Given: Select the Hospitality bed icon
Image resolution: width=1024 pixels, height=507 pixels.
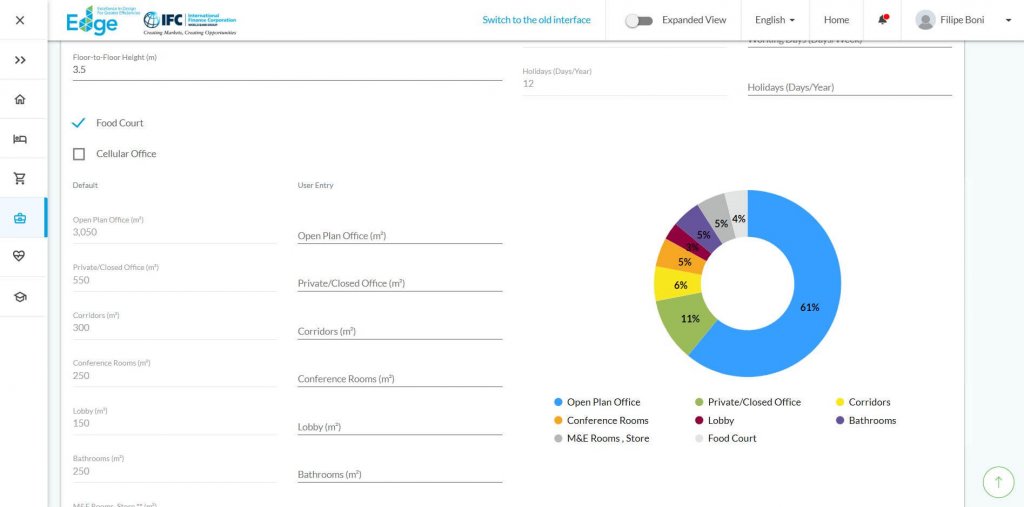Looking at the screenshot, I should point(20,139).
